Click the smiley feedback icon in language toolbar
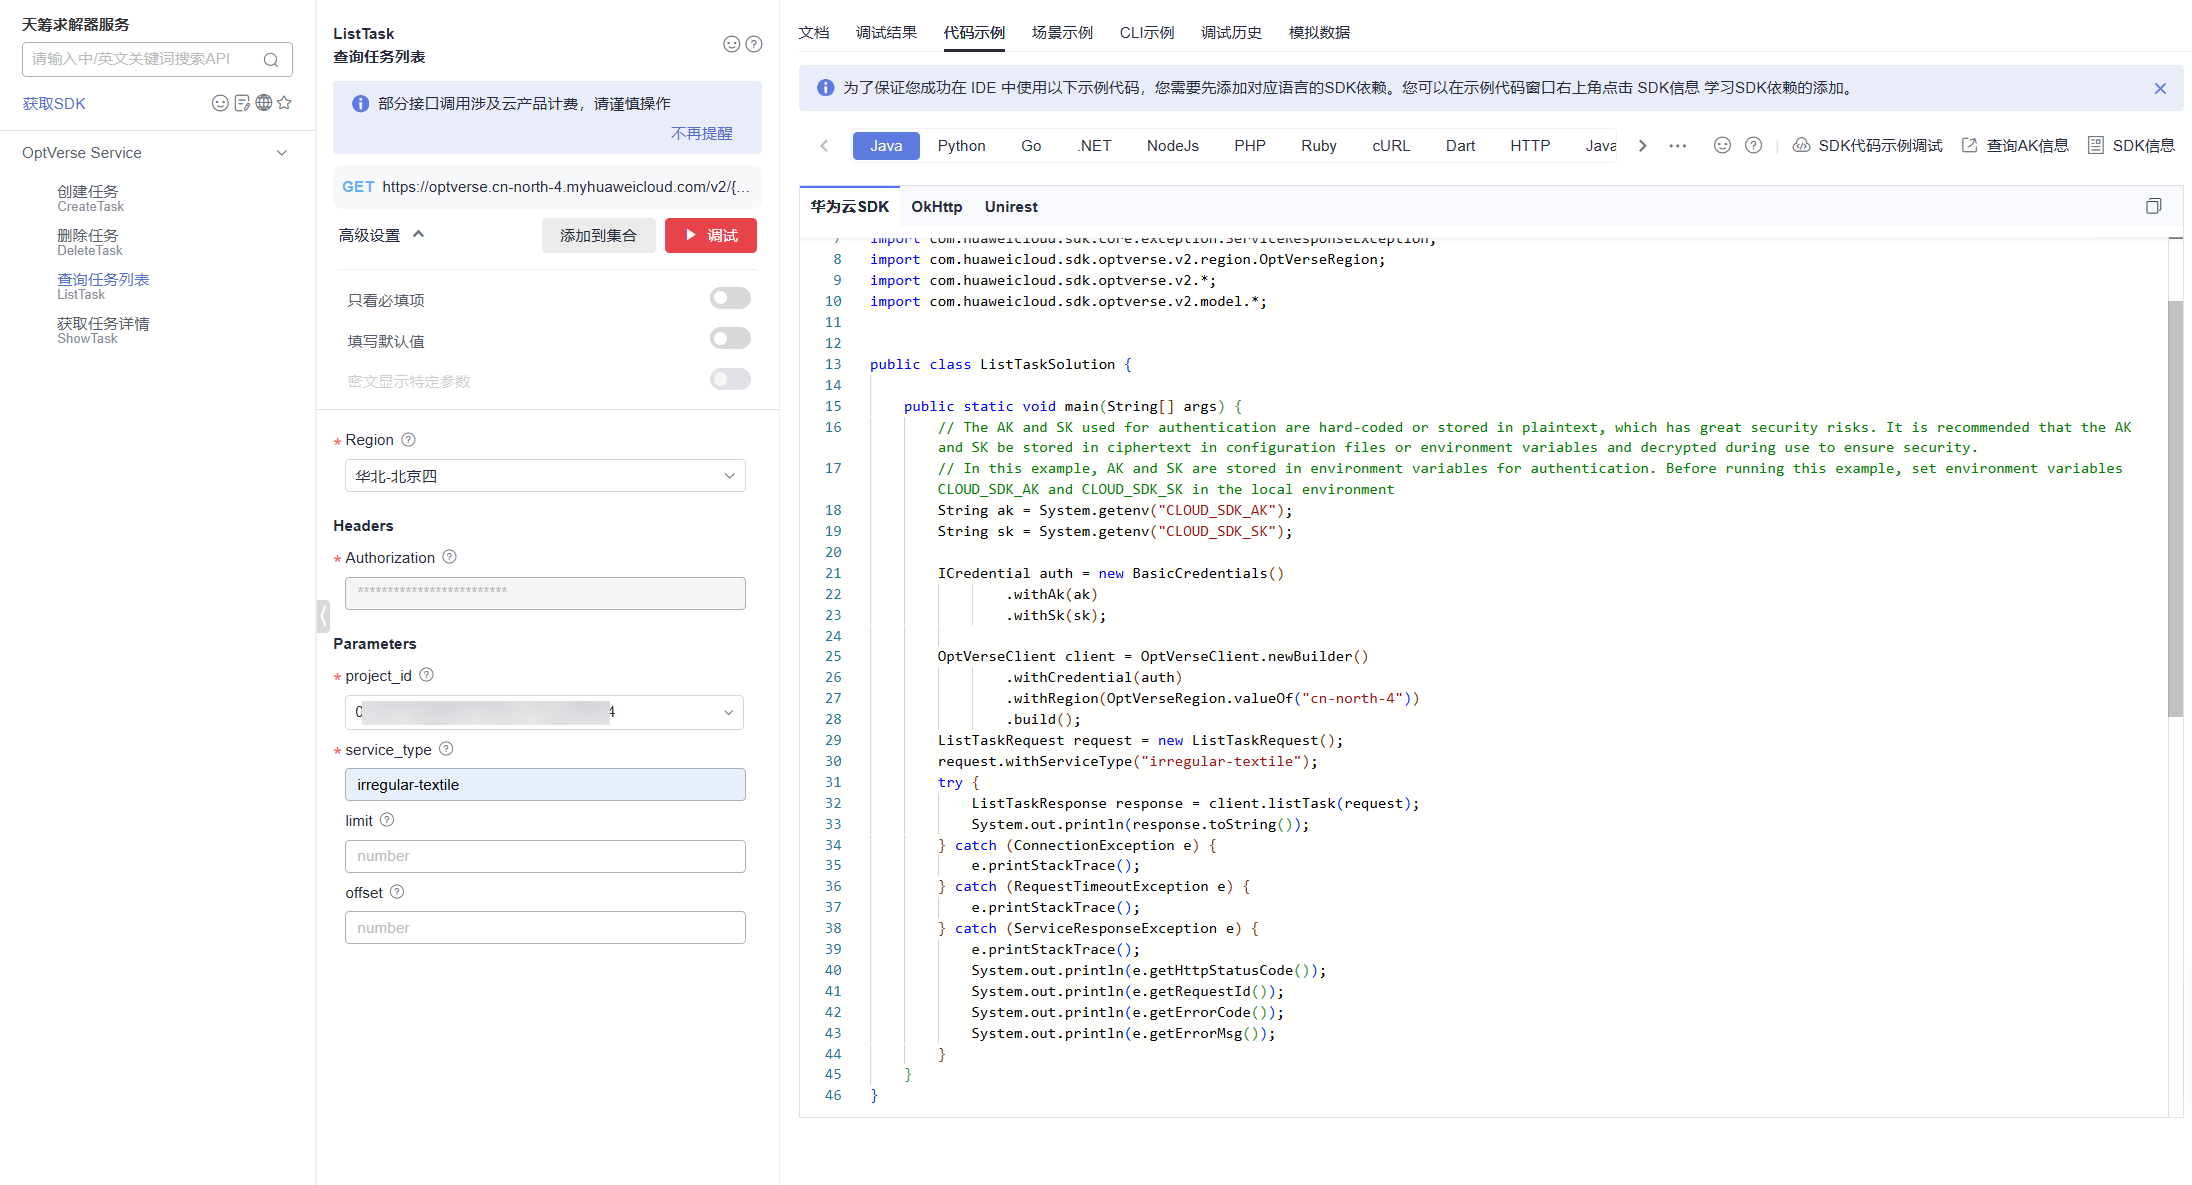 pyautogui.click(x=1722, y=145)
